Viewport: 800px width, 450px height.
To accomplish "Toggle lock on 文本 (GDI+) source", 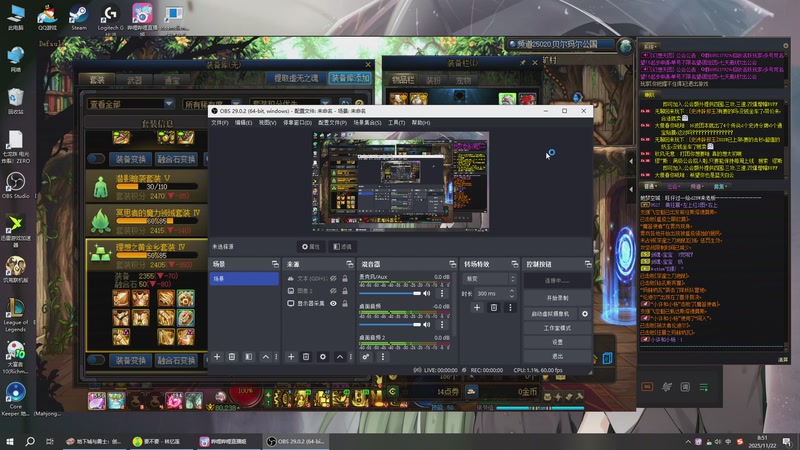I will tap(345, 279).
